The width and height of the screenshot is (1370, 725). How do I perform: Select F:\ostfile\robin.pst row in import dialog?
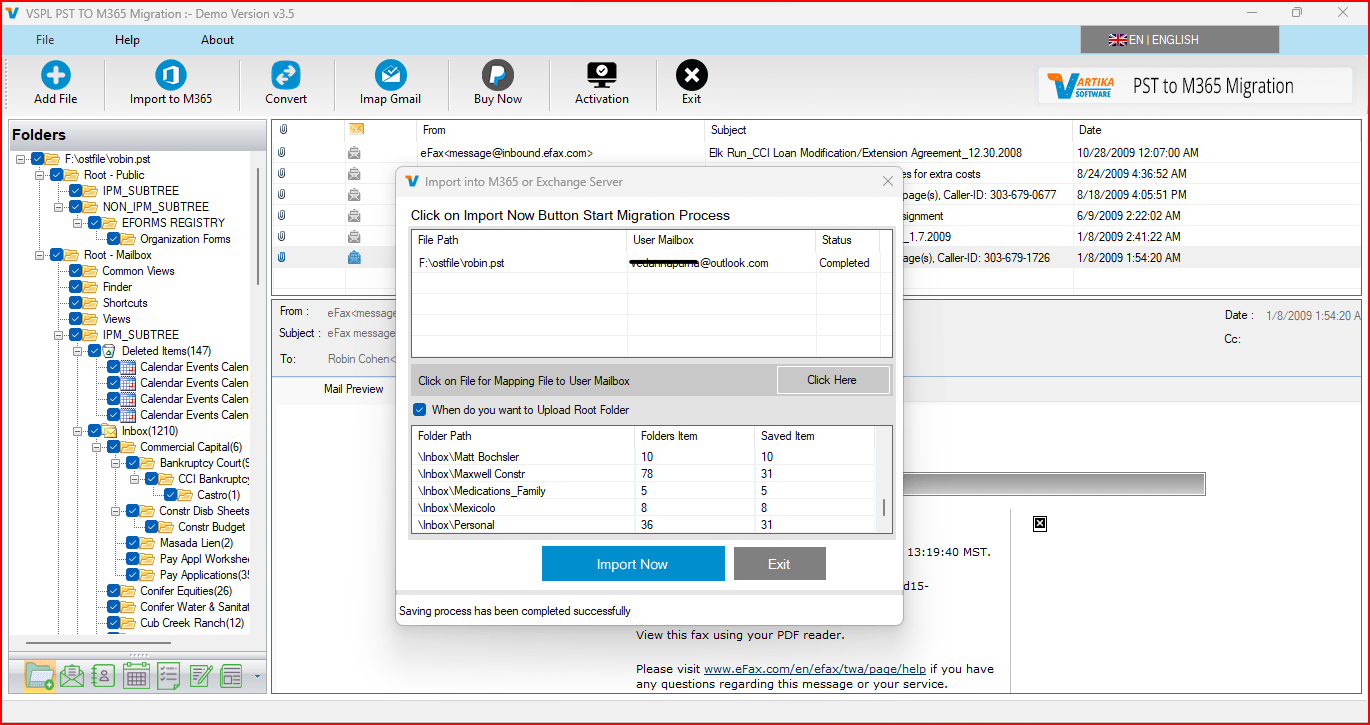click(644, 263)
